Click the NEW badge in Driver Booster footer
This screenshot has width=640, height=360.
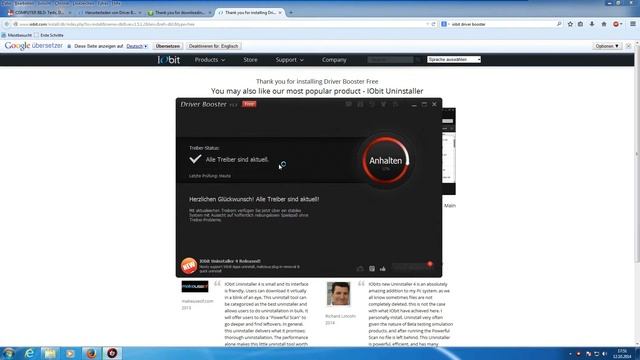(189, 266)
